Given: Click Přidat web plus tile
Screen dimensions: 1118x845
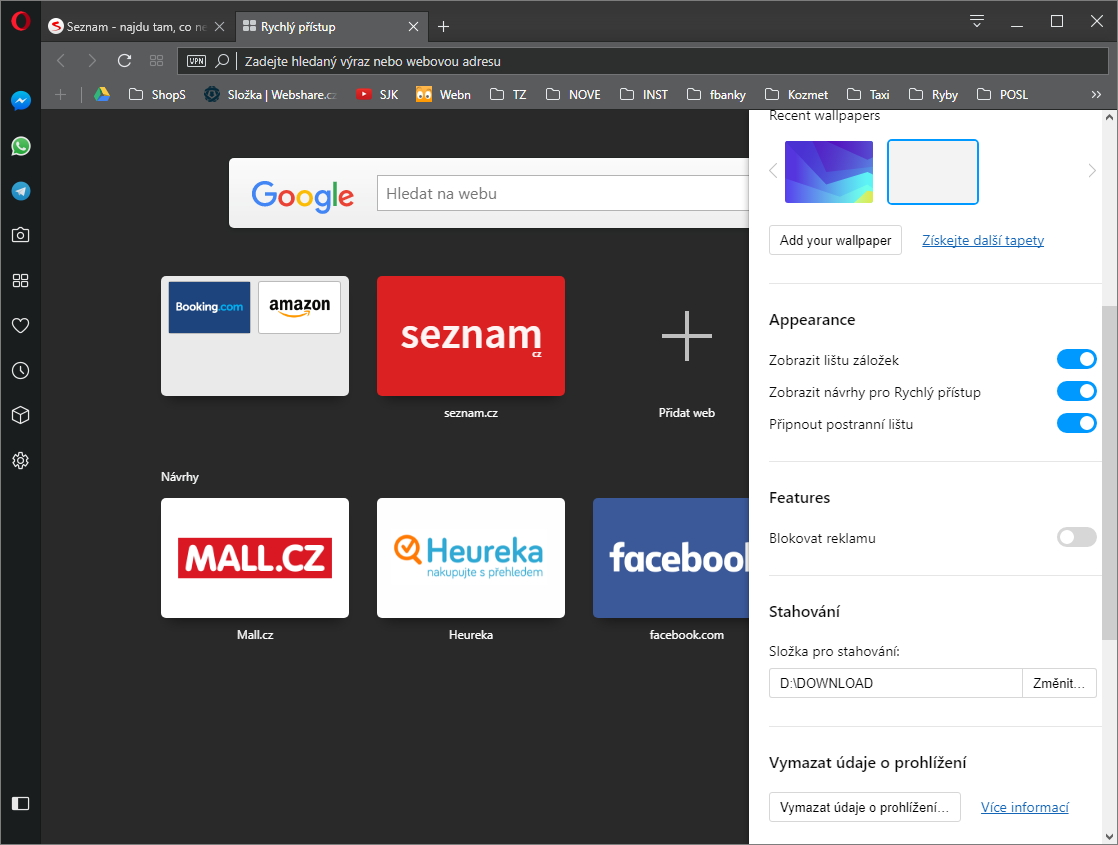Looking at the screenshot, I should 687,336.
